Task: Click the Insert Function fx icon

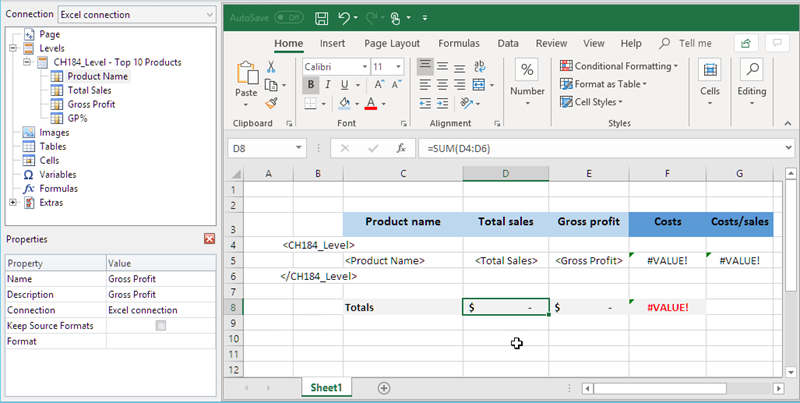Action: click(400, 148)
